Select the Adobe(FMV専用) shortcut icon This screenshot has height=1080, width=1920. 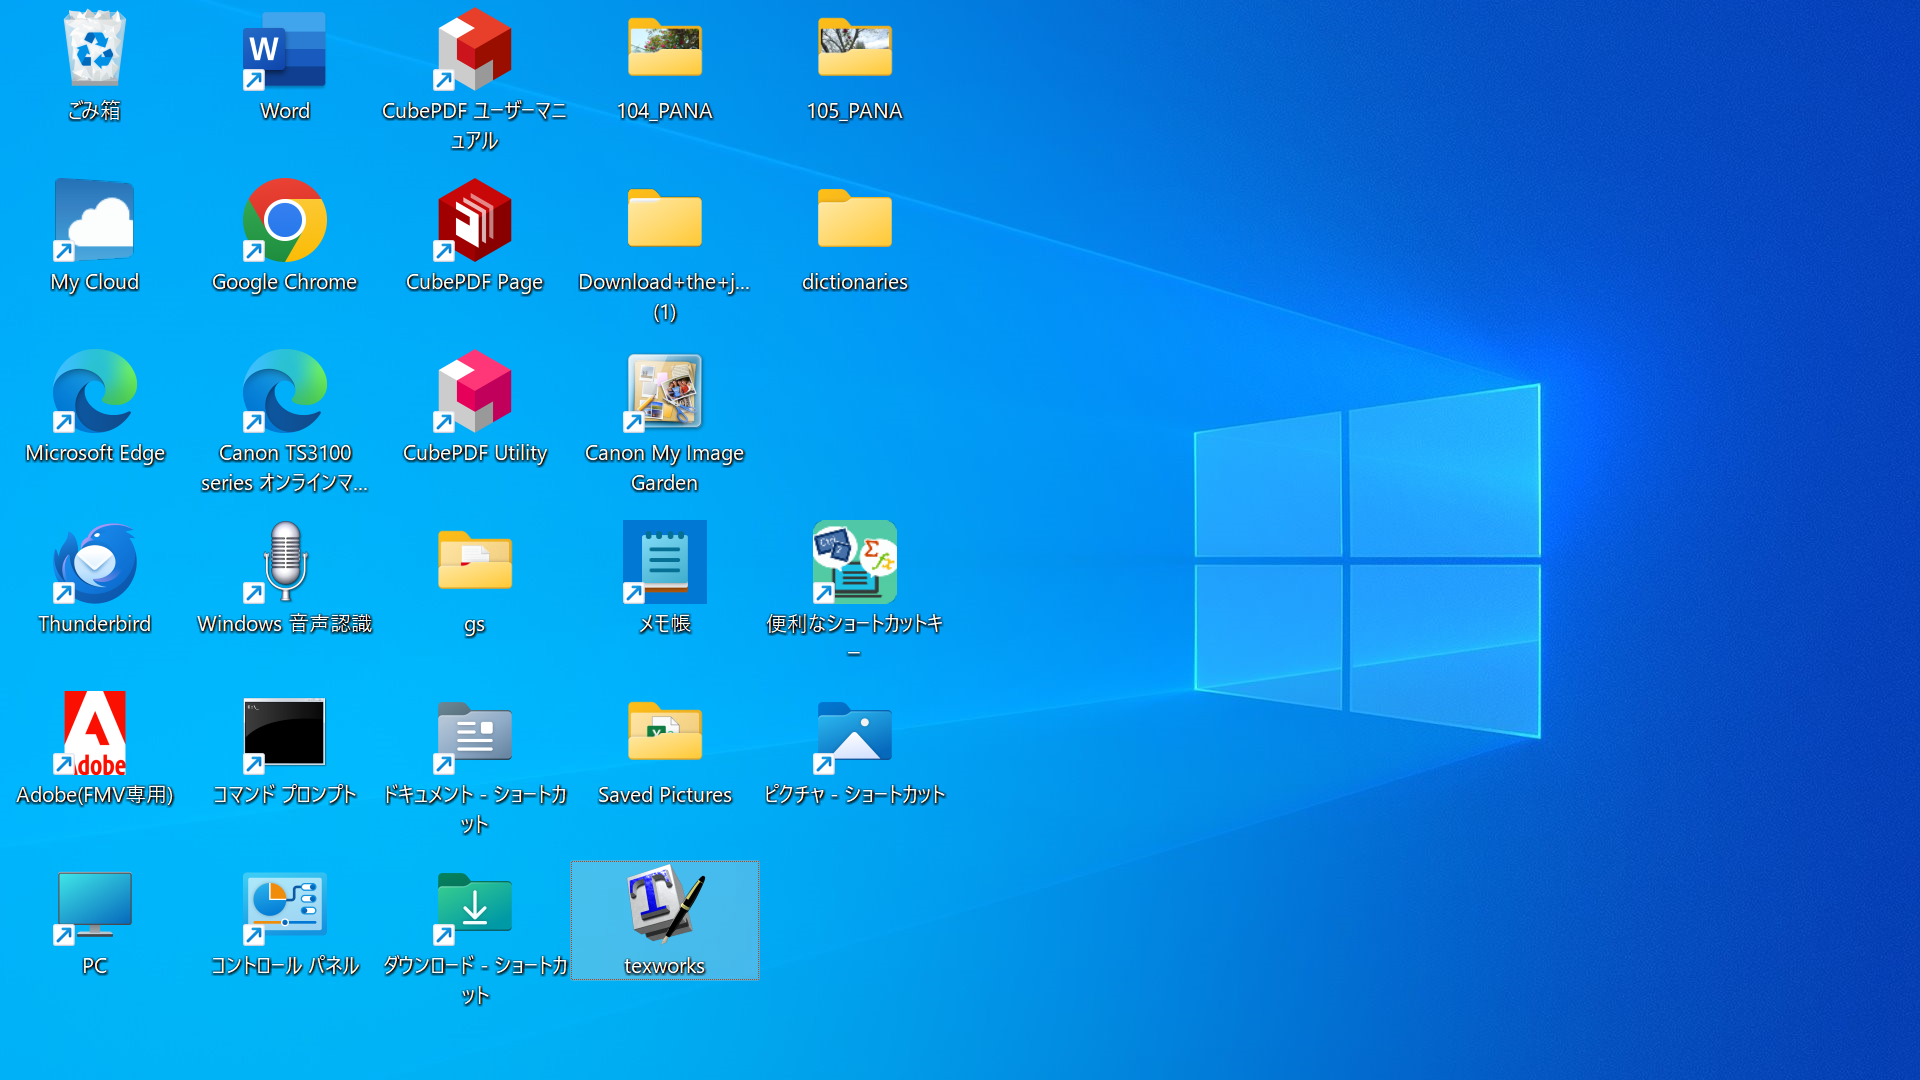click(x=94, y=733)
